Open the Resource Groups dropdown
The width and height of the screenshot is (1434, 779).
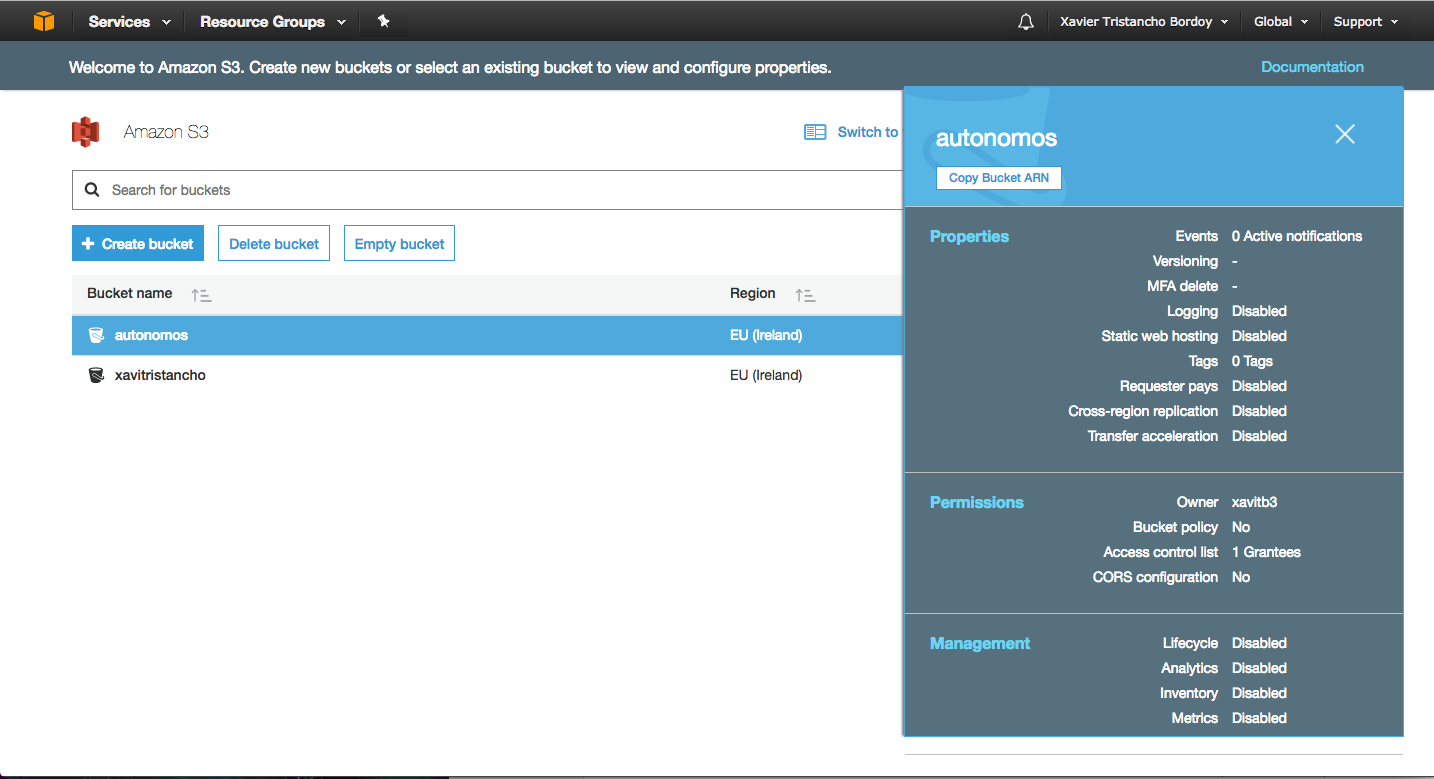pos(273,21)
